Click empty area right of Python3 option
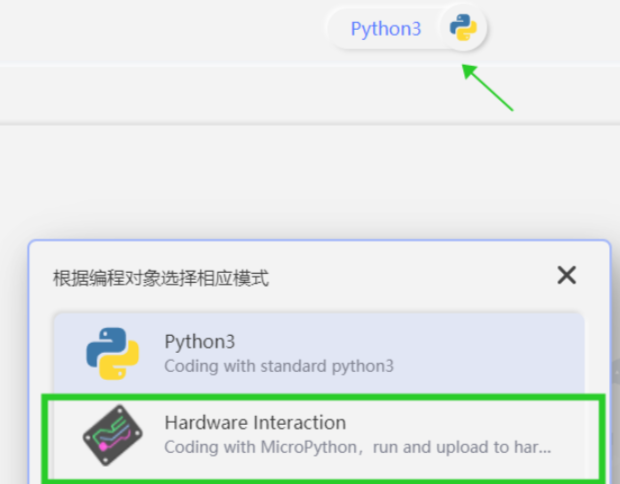620x484 pixels. click(x=490, y=353)
